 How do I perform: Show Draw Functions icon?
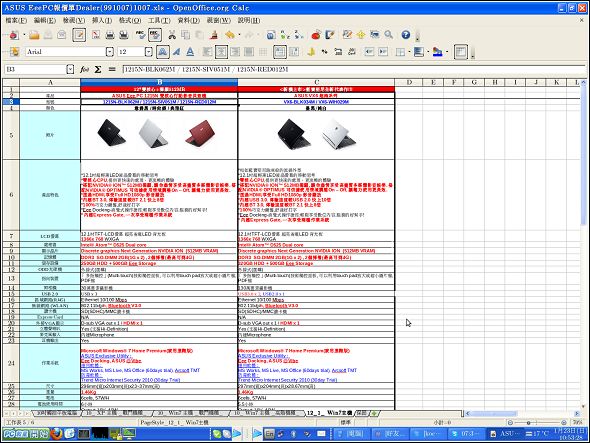(330, 35)
